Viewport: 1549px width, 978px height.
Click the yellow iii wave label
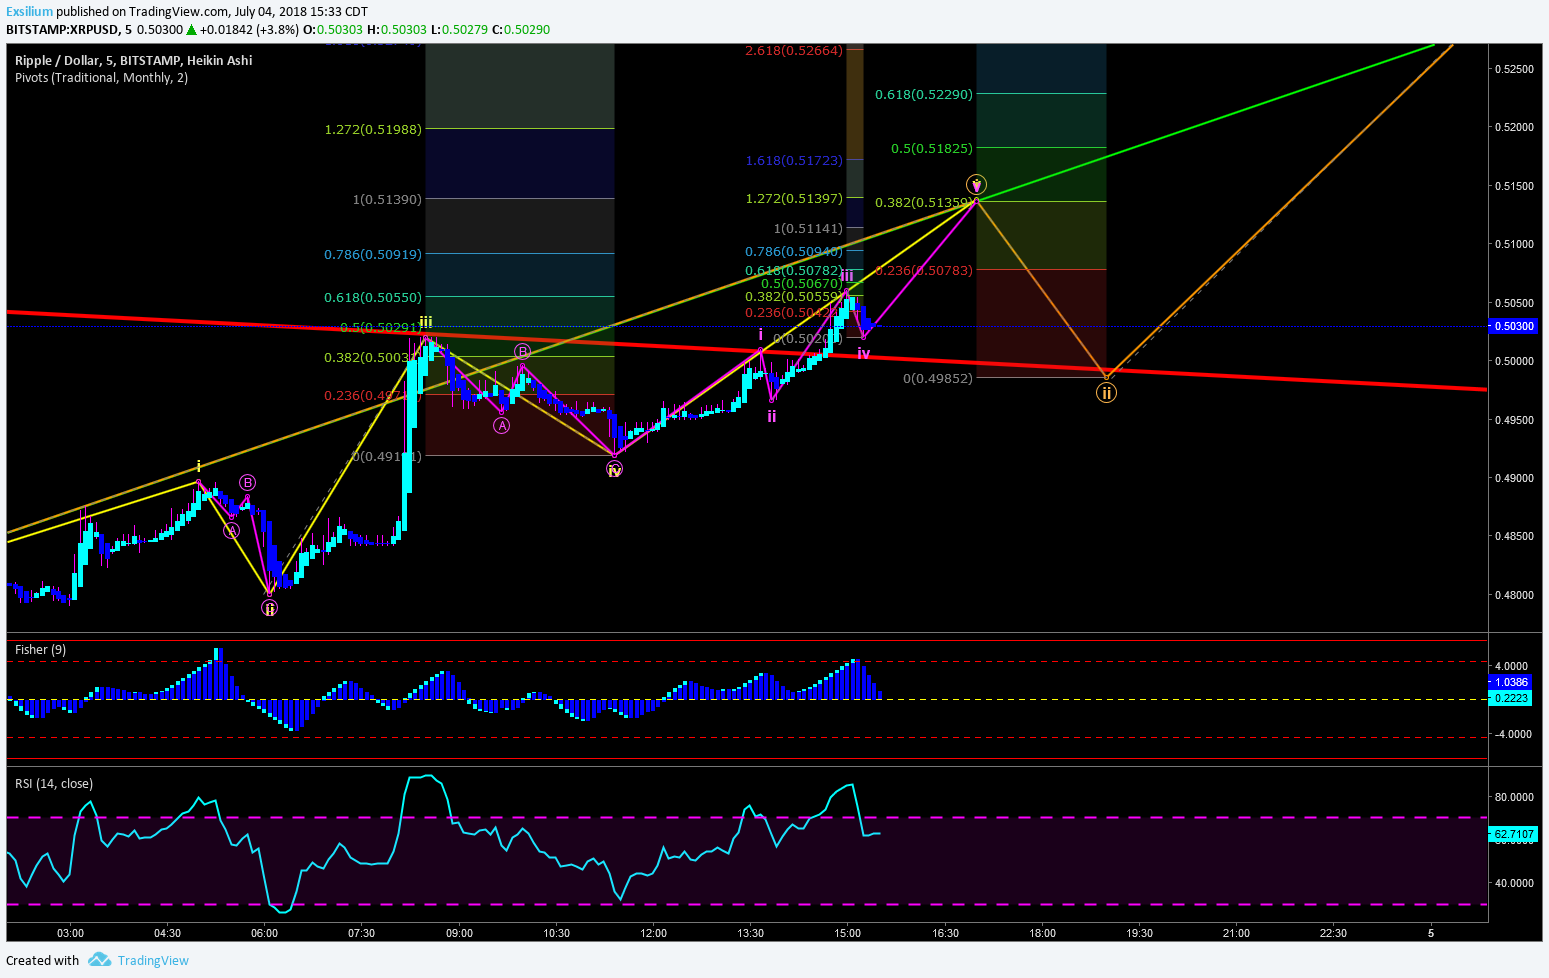point(426,322)
